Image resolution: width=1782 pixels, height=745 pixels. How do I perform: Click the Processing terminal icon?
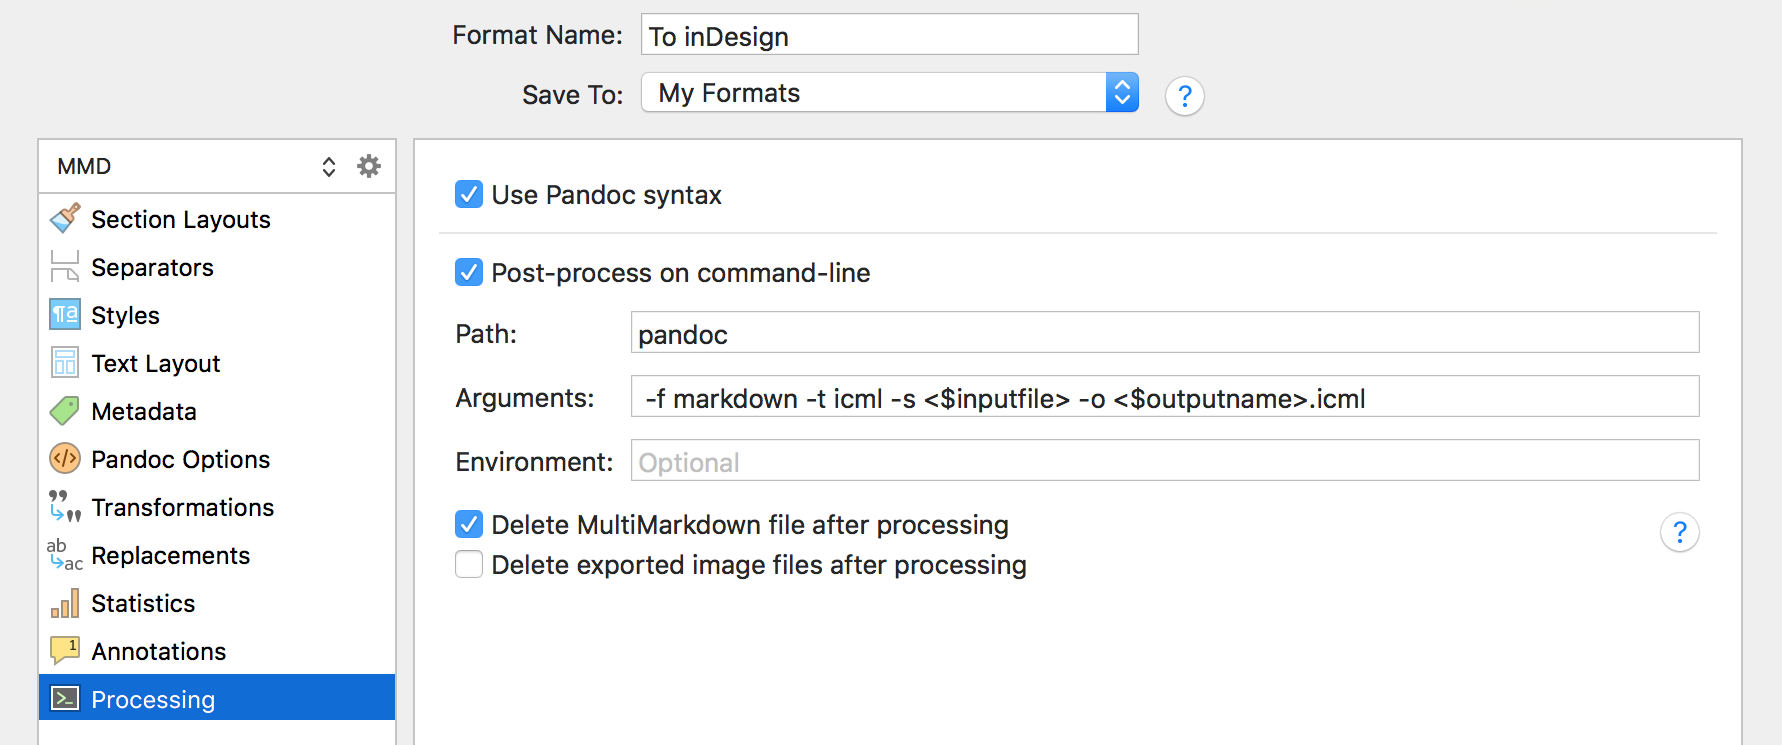pos(65,698)
